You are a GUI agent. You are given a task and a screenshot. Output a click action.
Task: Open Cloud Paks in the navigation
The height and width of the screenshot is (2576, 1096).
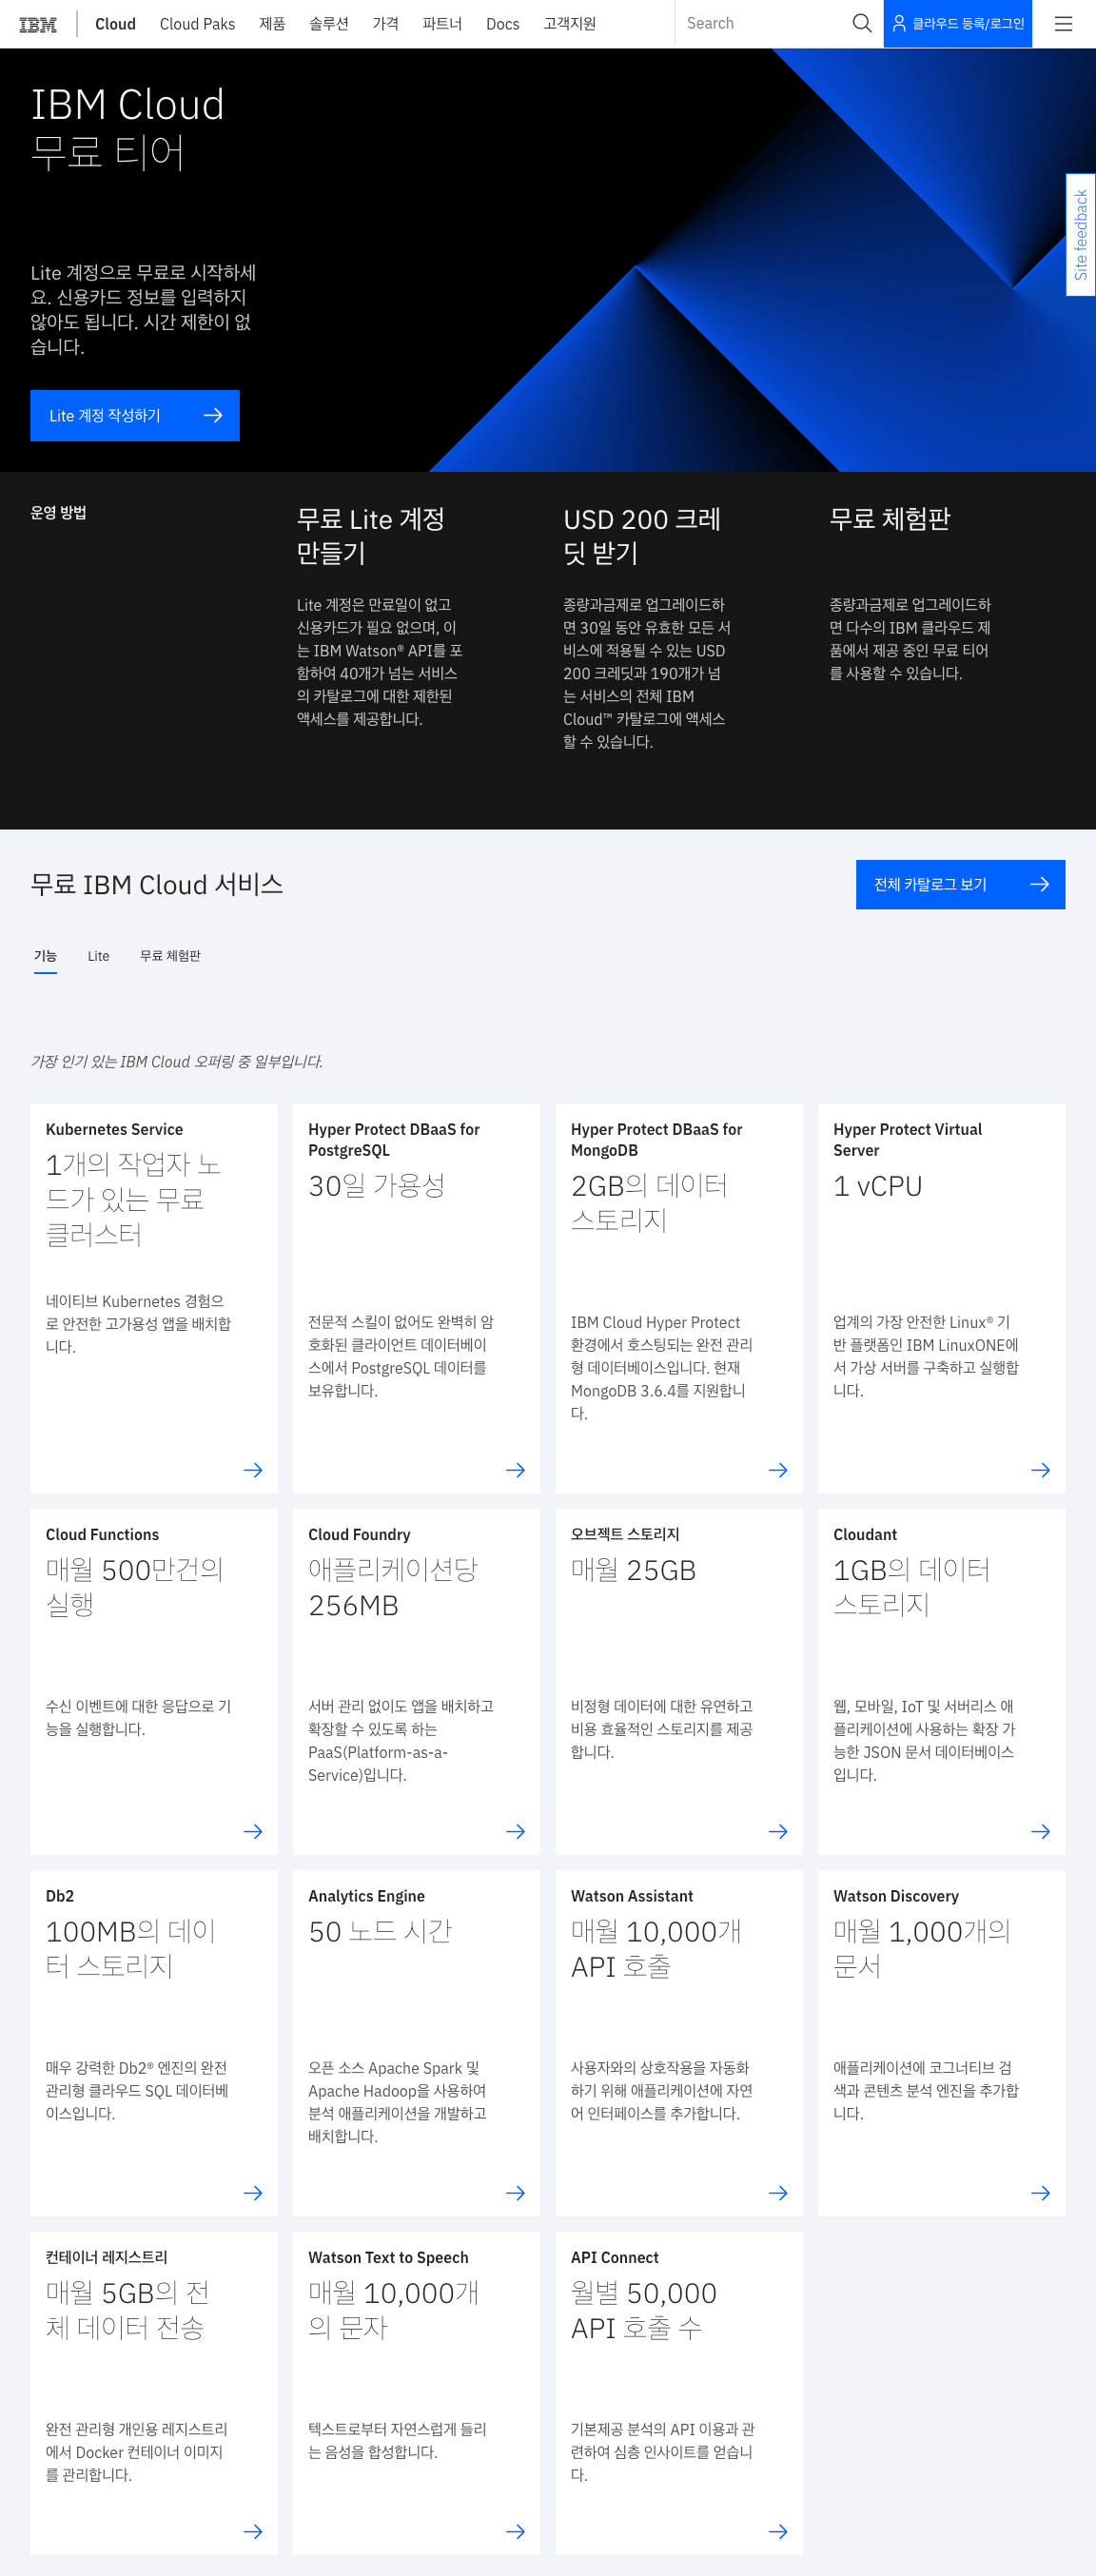click(x=197, y=24)
